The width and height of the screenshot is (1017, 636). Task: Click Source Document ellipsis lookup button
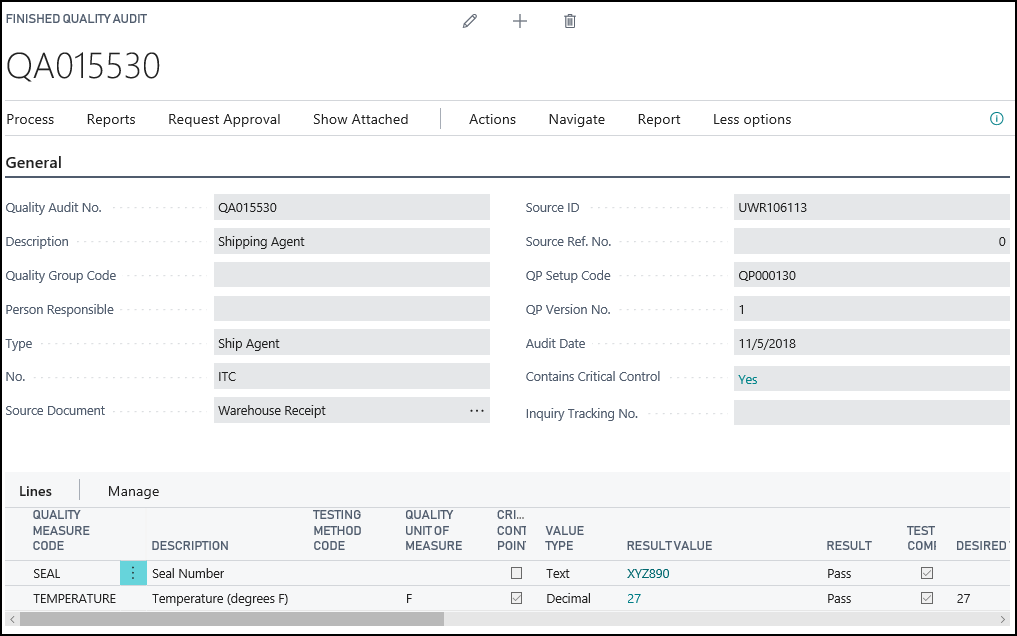[x=477, y=410]
